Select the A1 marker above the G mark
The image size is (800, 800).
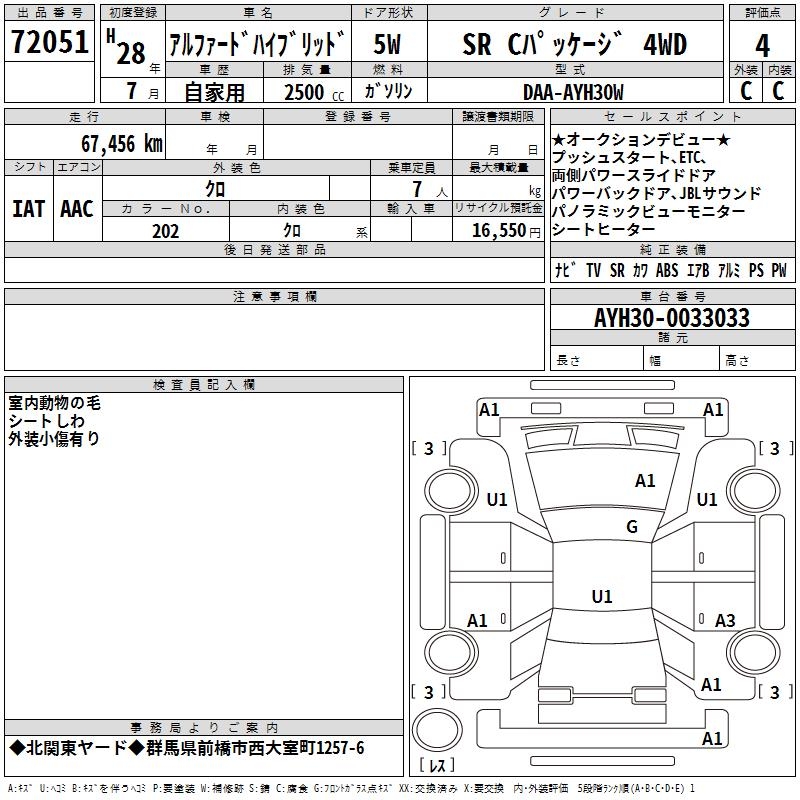click(x=645, y=481)
